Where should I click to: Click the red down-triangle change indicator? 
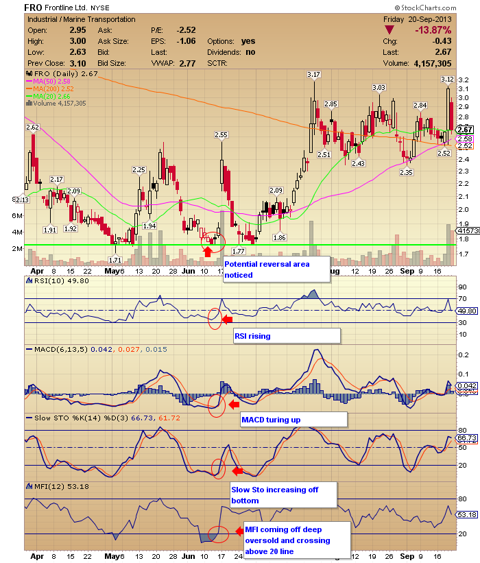click(x=389, y=30)
